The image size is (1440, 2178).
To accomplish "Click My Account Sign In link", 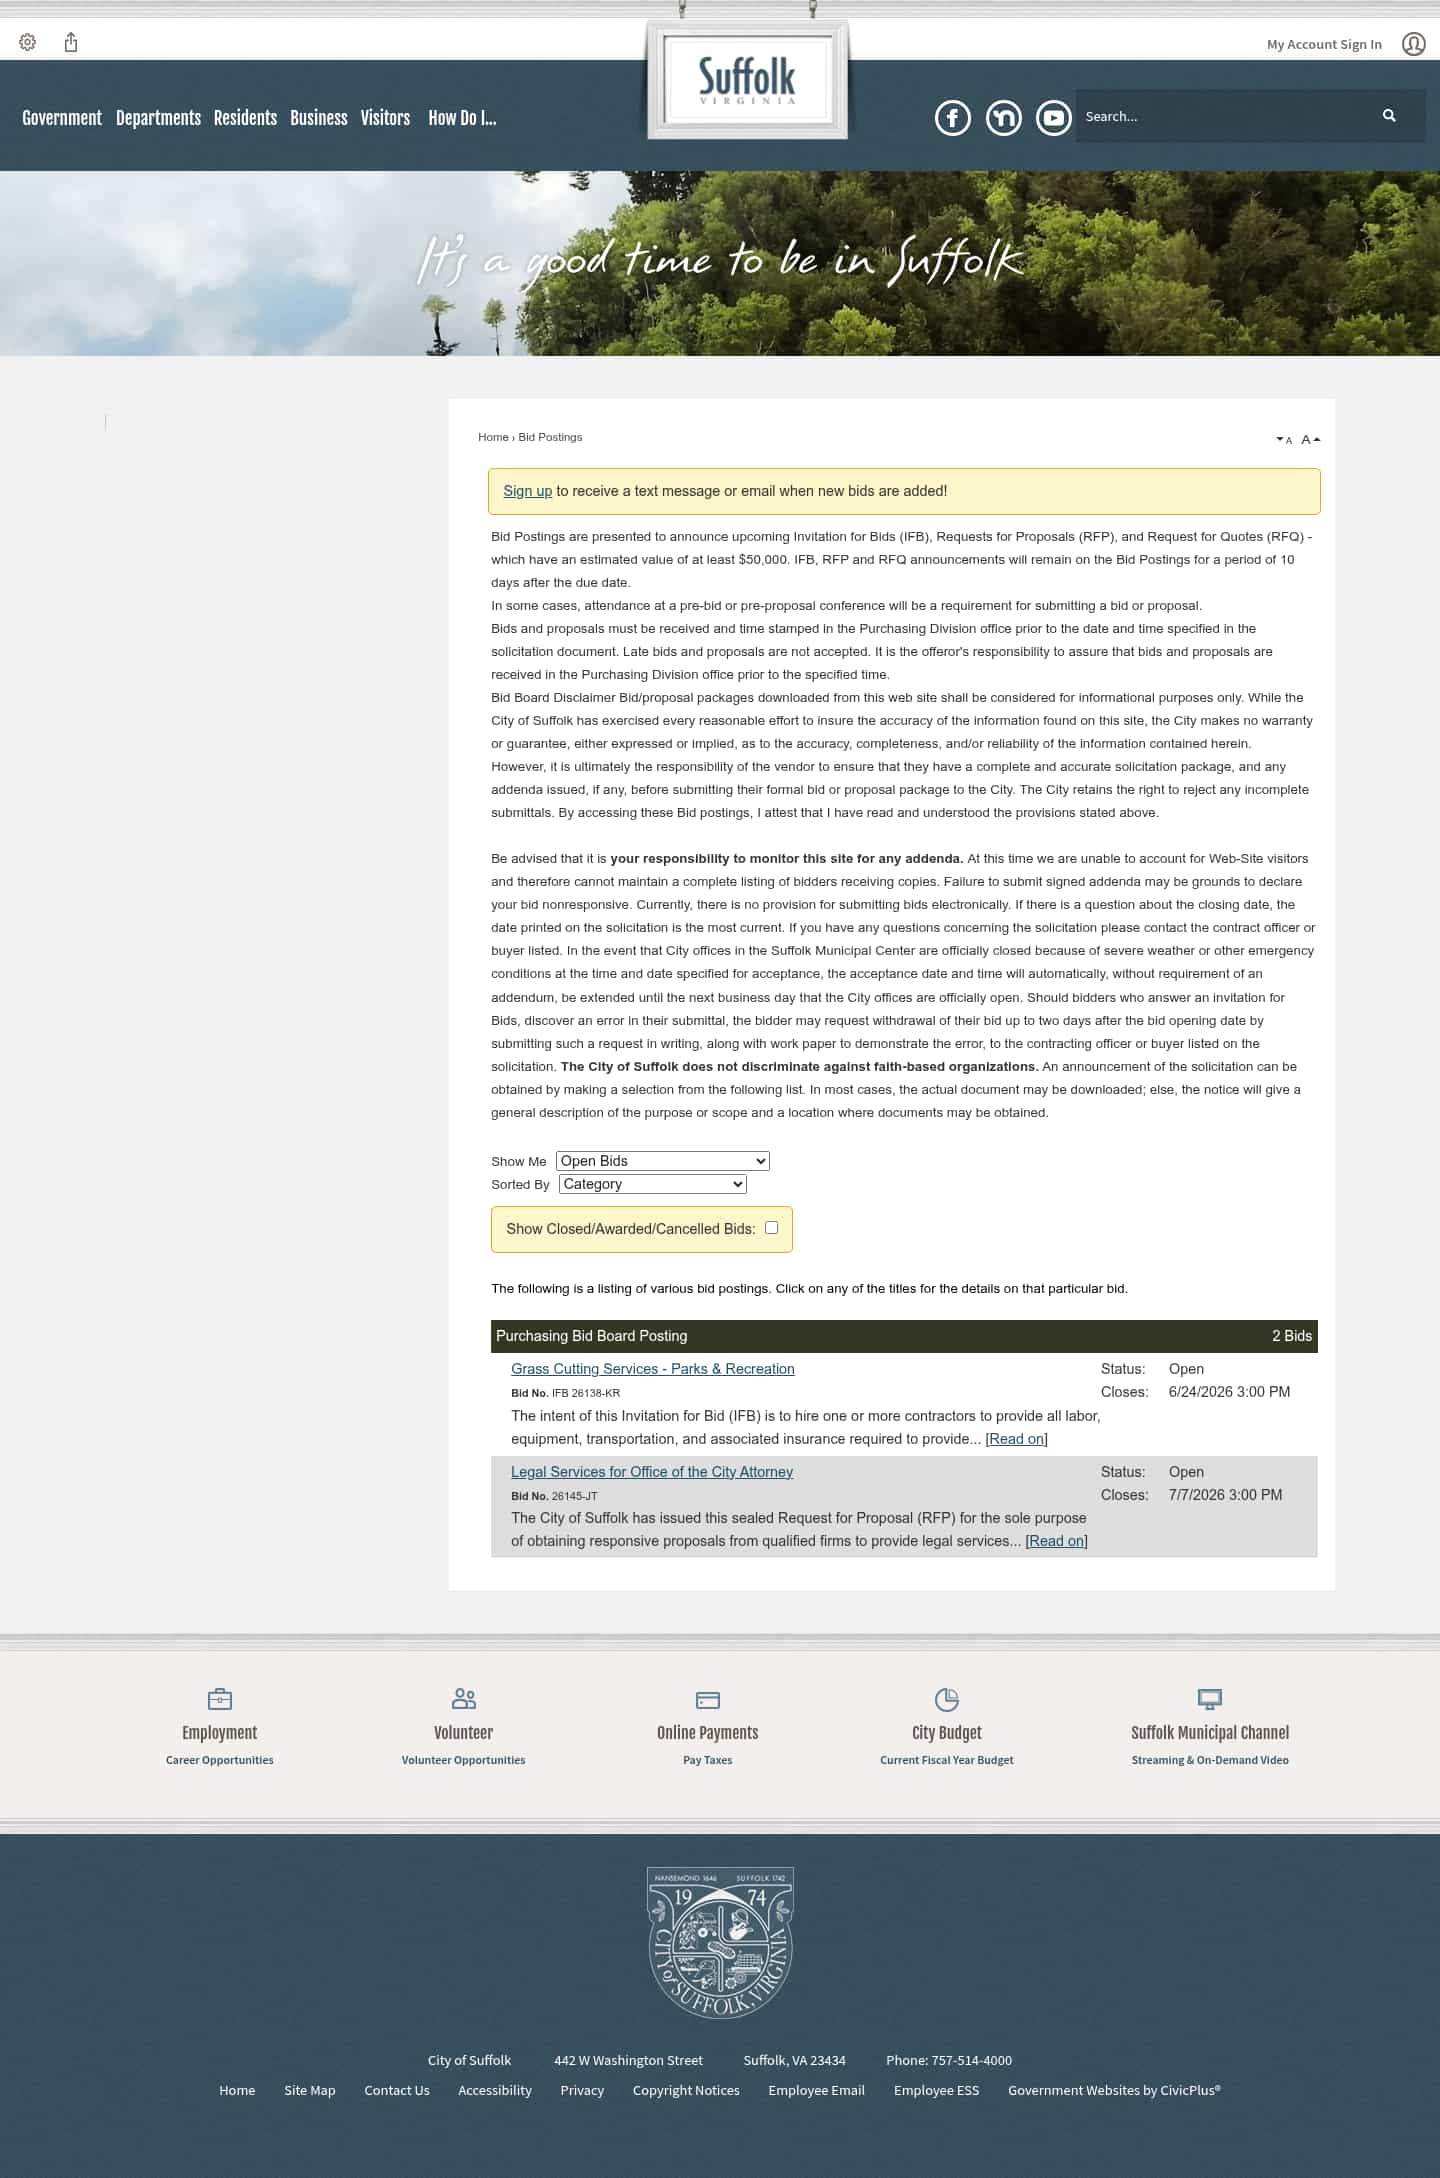I will coord(1324,44).
